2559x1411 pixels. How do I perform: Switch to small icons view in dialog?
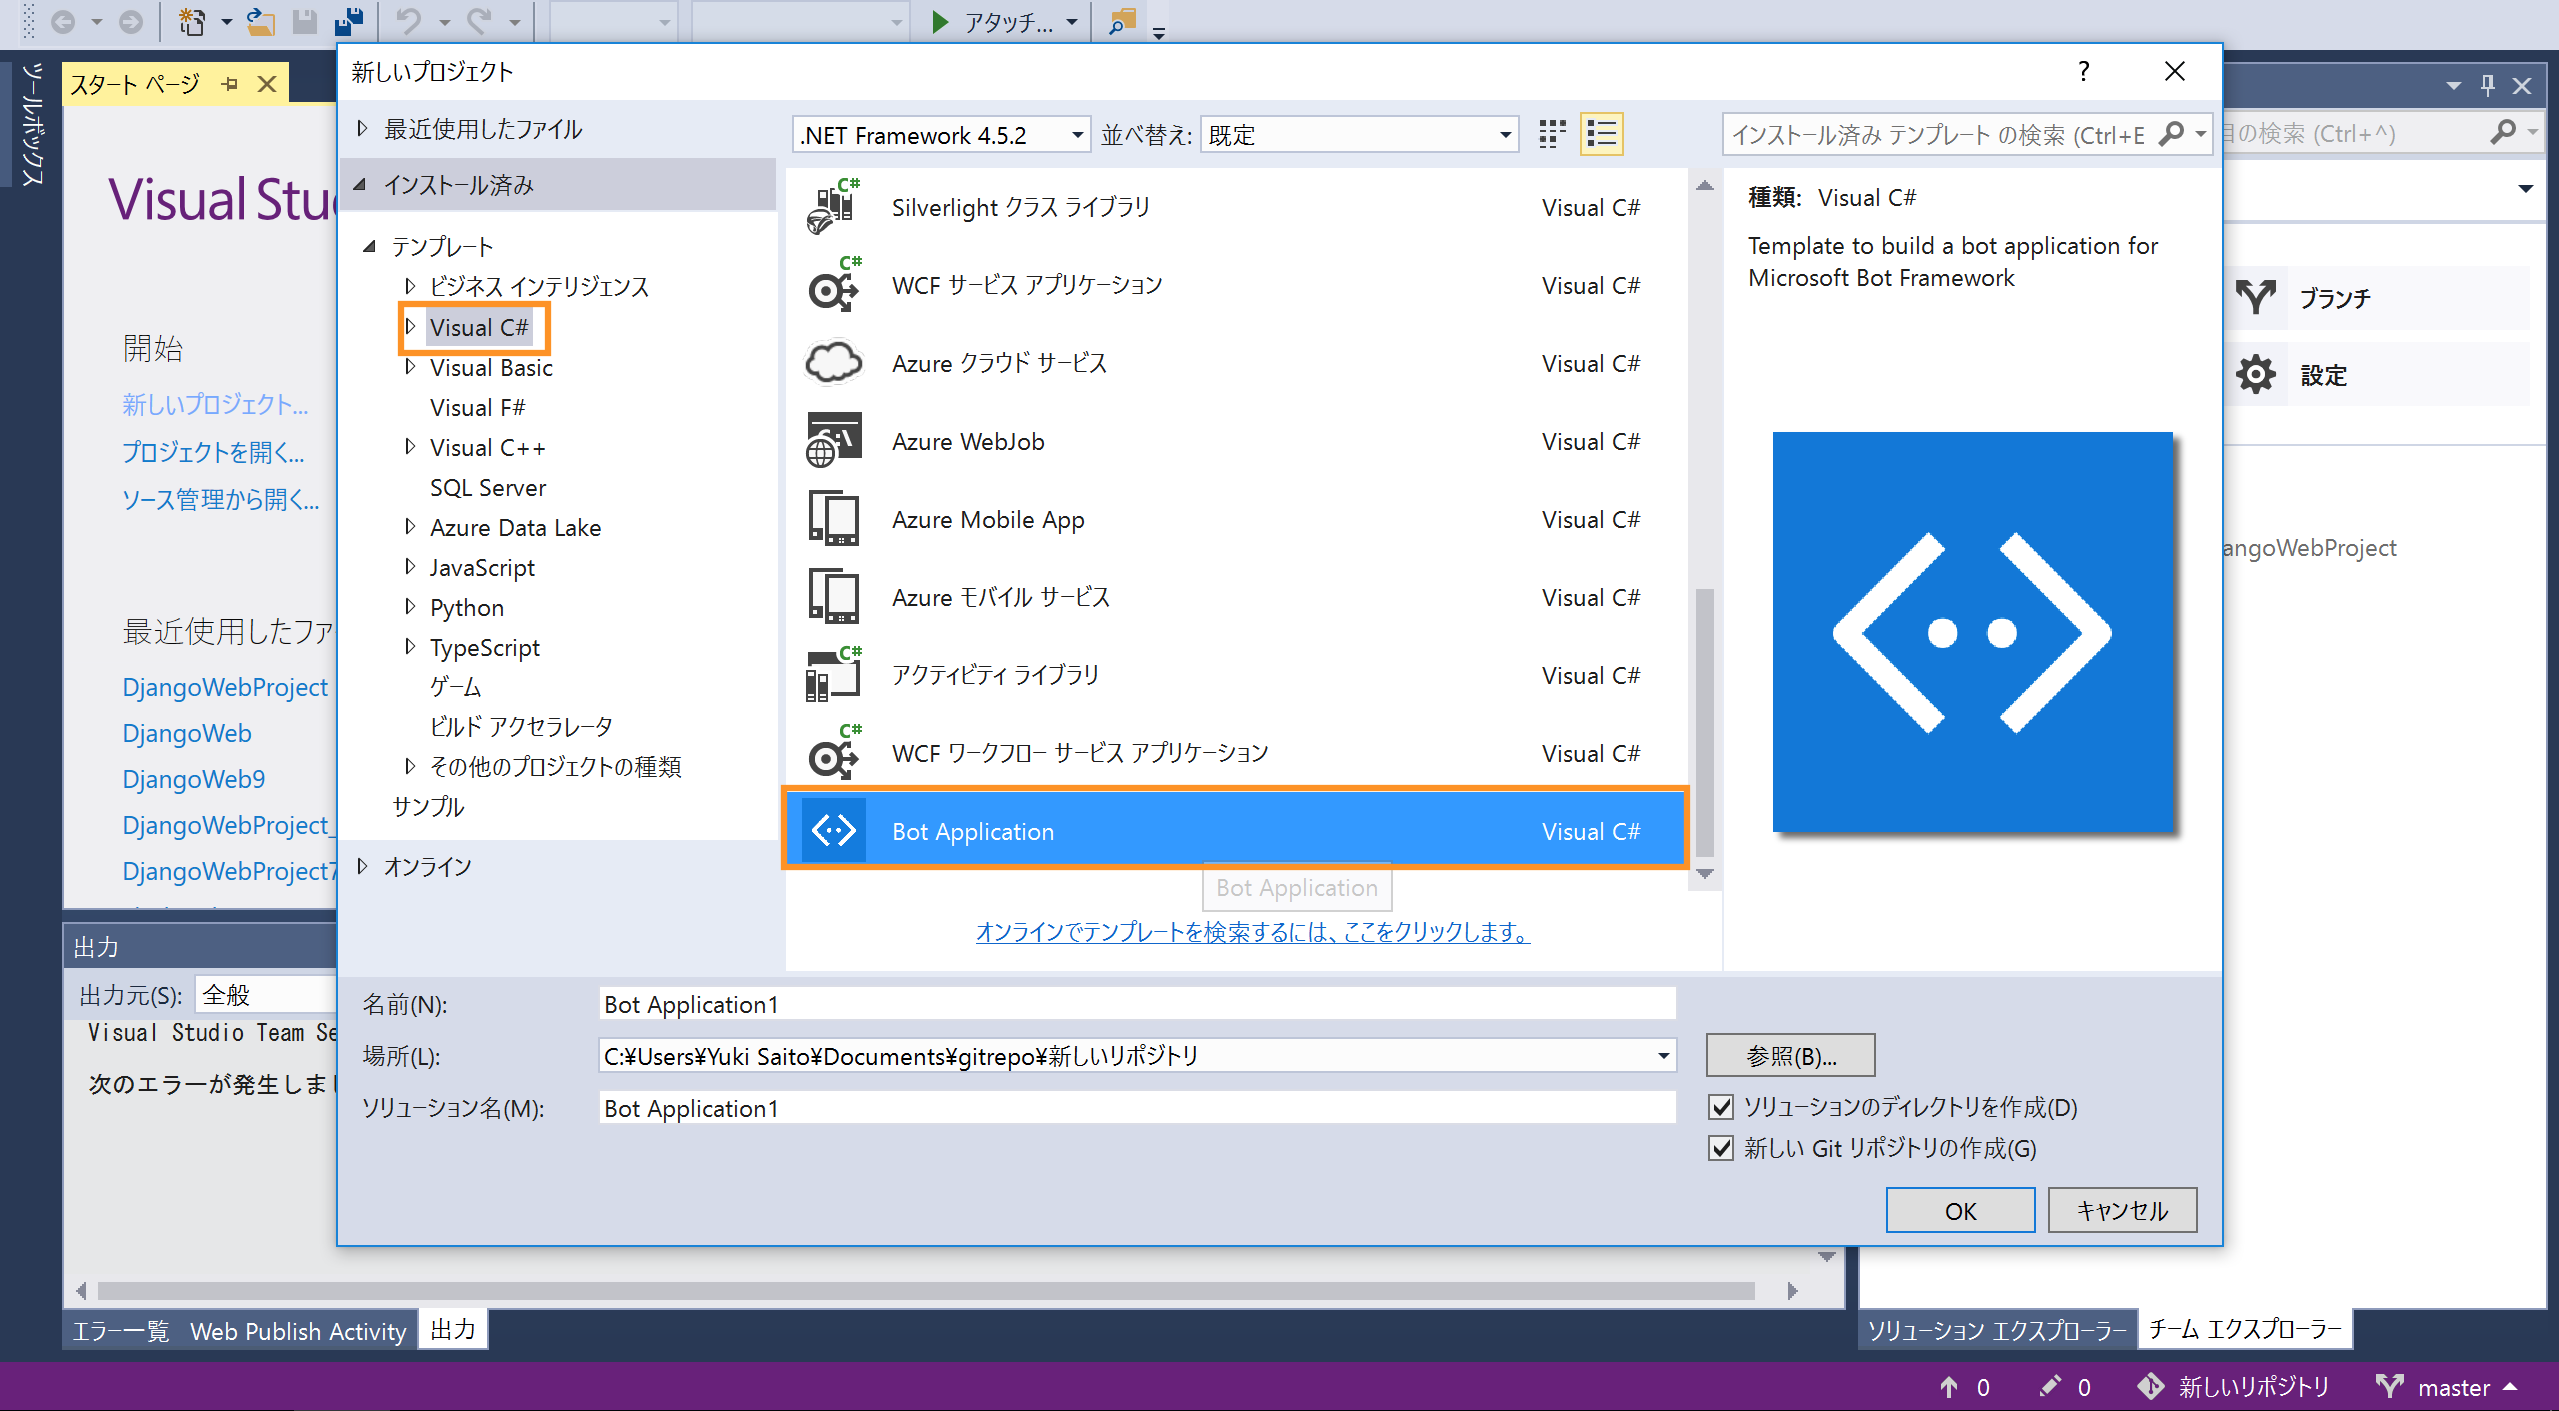(1552, 134)
